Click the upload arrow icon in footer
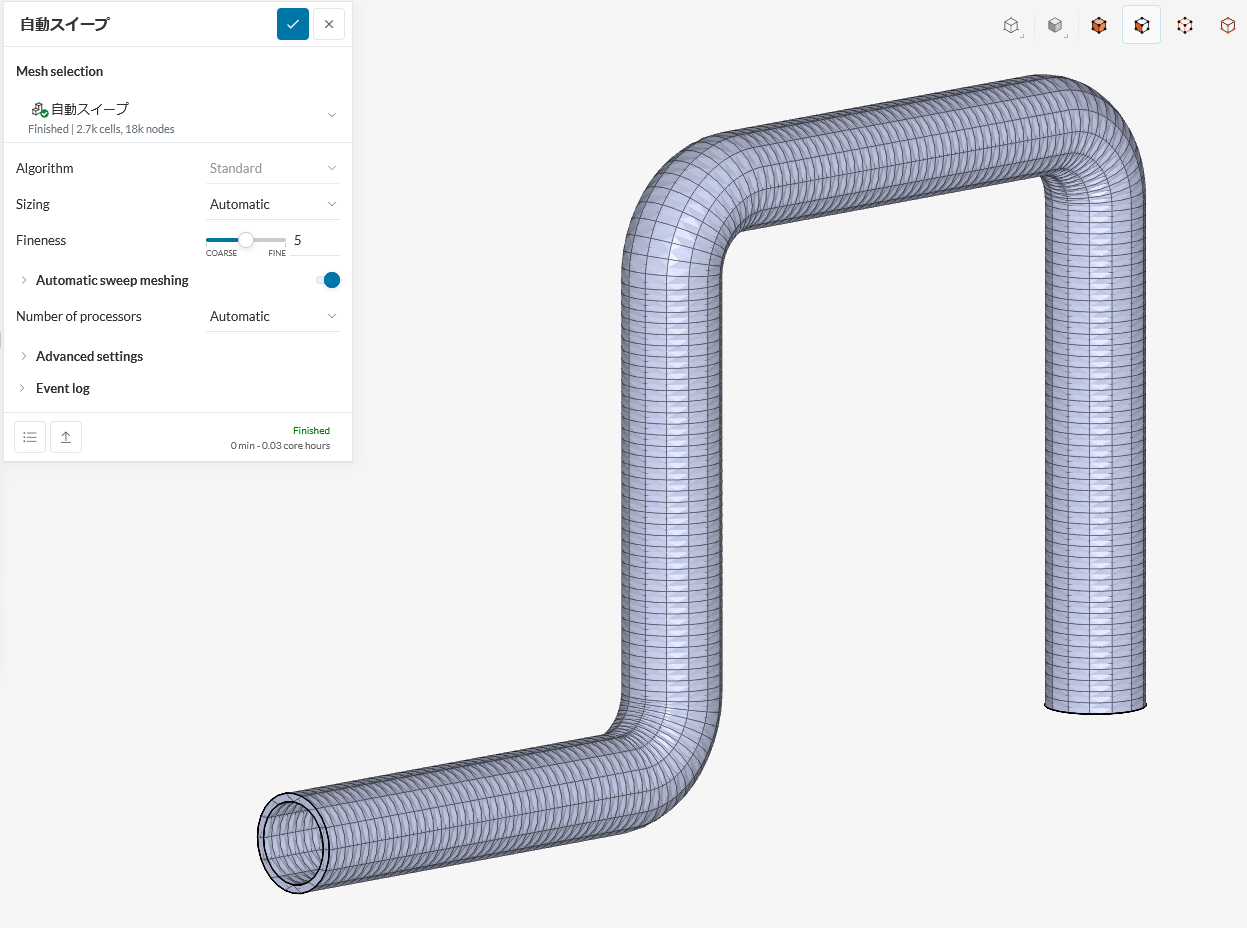This screenshot has width=1247, height=928. pos(66,437)
